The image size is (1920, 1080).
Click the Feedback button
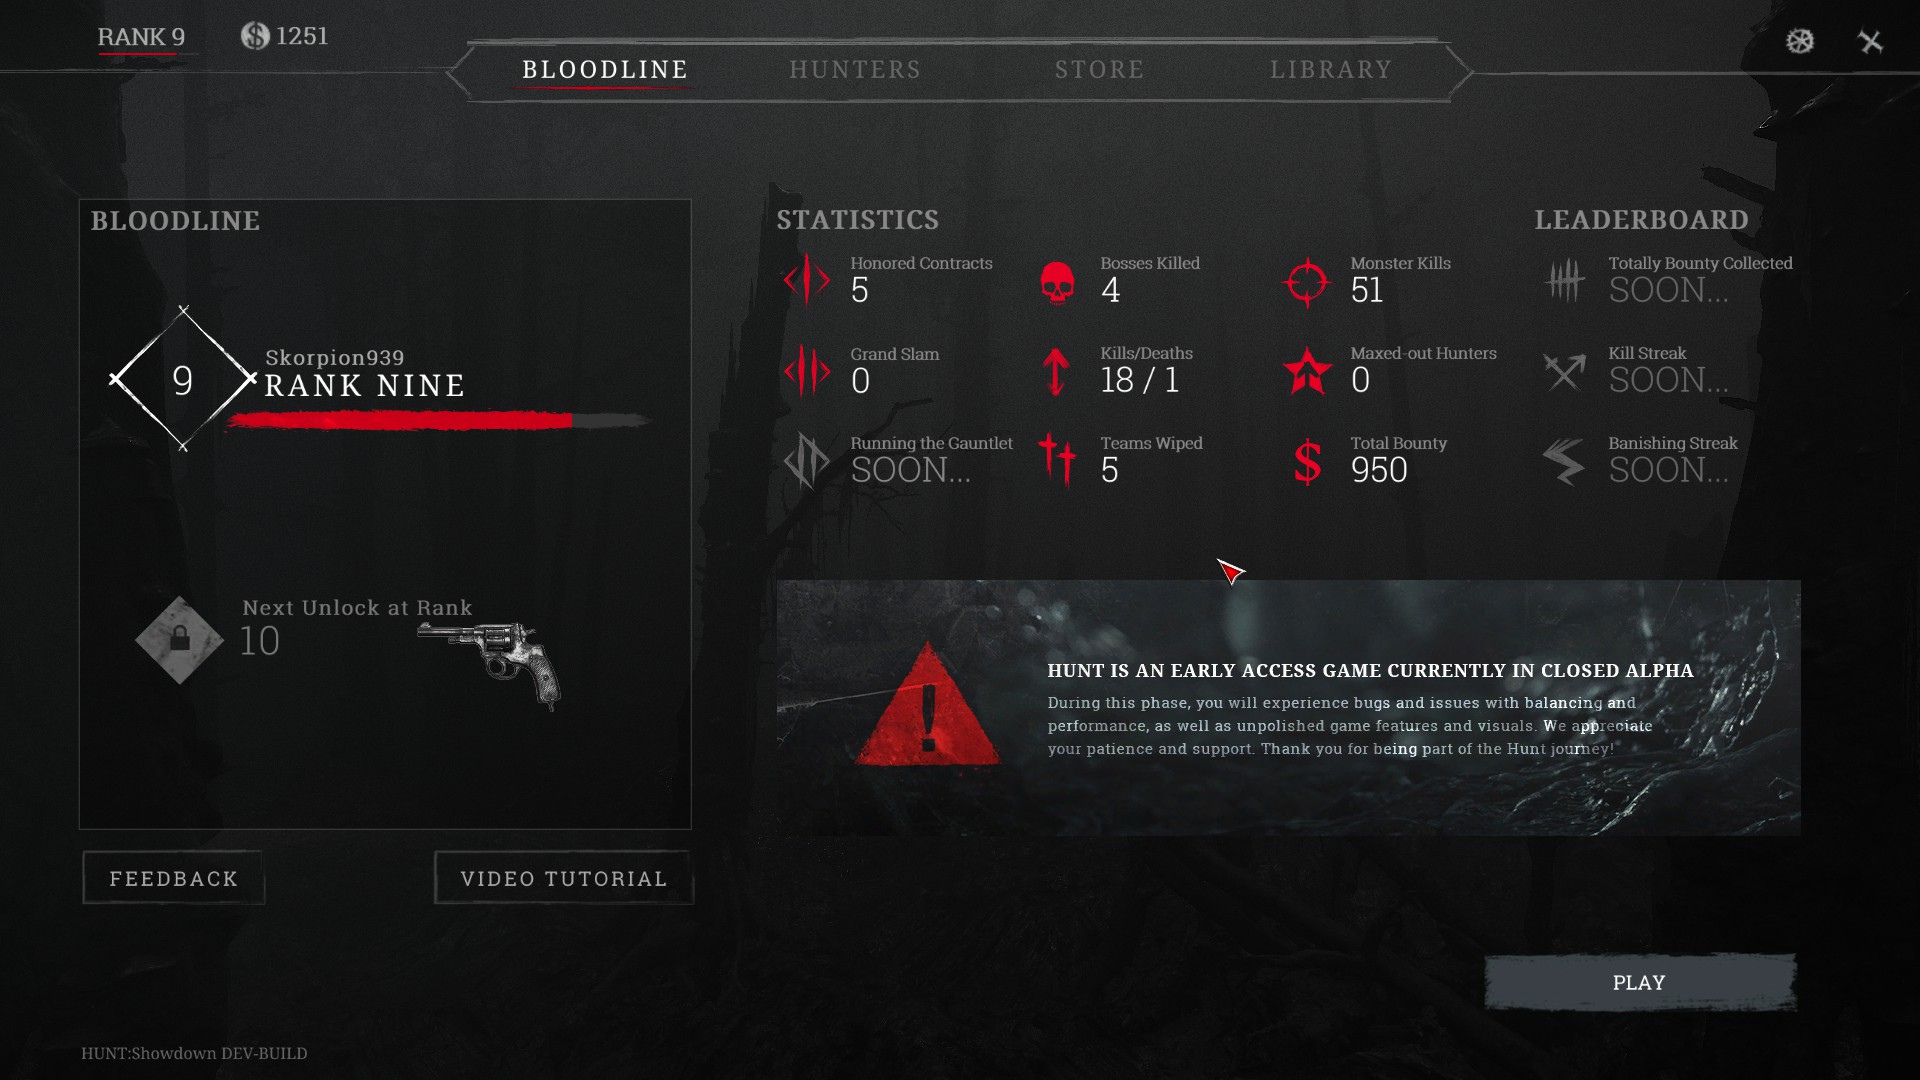[174, 878]
